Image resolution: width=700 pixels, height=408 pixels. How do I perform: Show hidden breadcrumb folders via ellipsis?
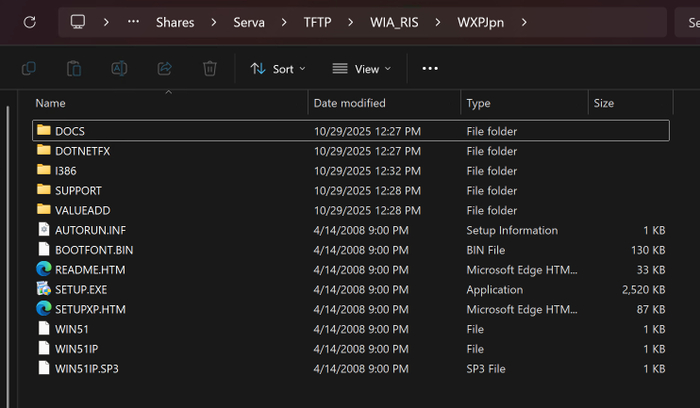pos(134,21)
